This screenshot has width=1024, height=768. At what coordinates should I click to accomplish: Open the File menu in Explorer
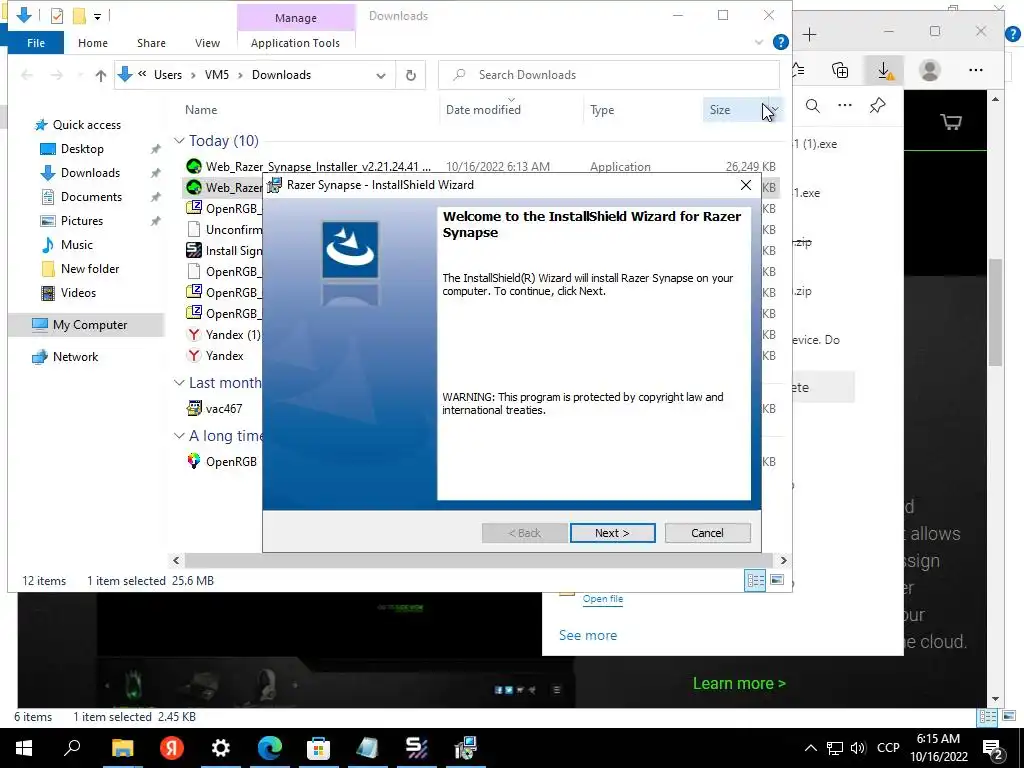(x=36, y=43)
